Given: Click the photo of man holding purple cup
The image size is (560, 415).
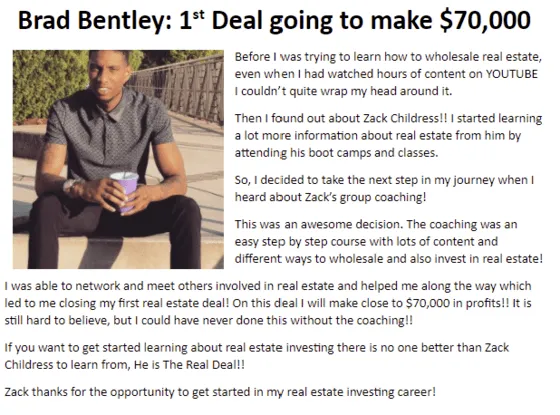Looking at the screenshot, I should [x=118, y=159].
